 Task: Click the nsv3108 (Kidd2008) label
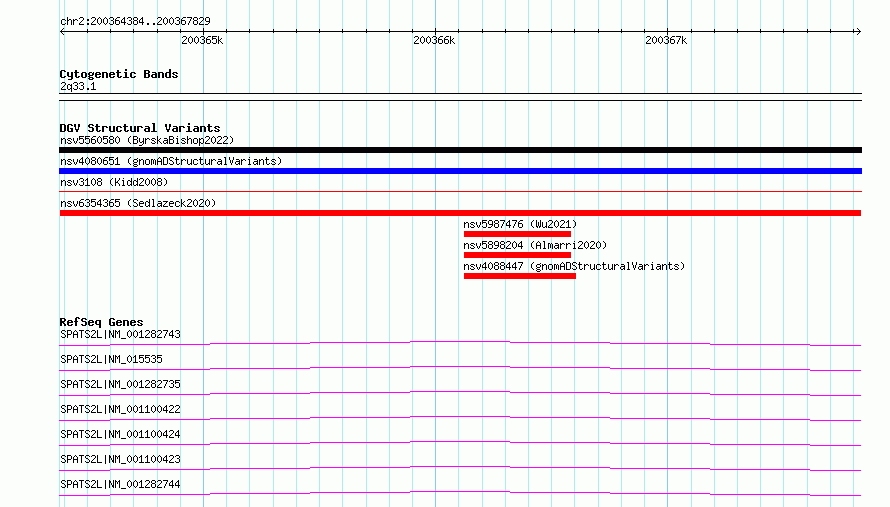pyautogui.click(x=114, y=182)
